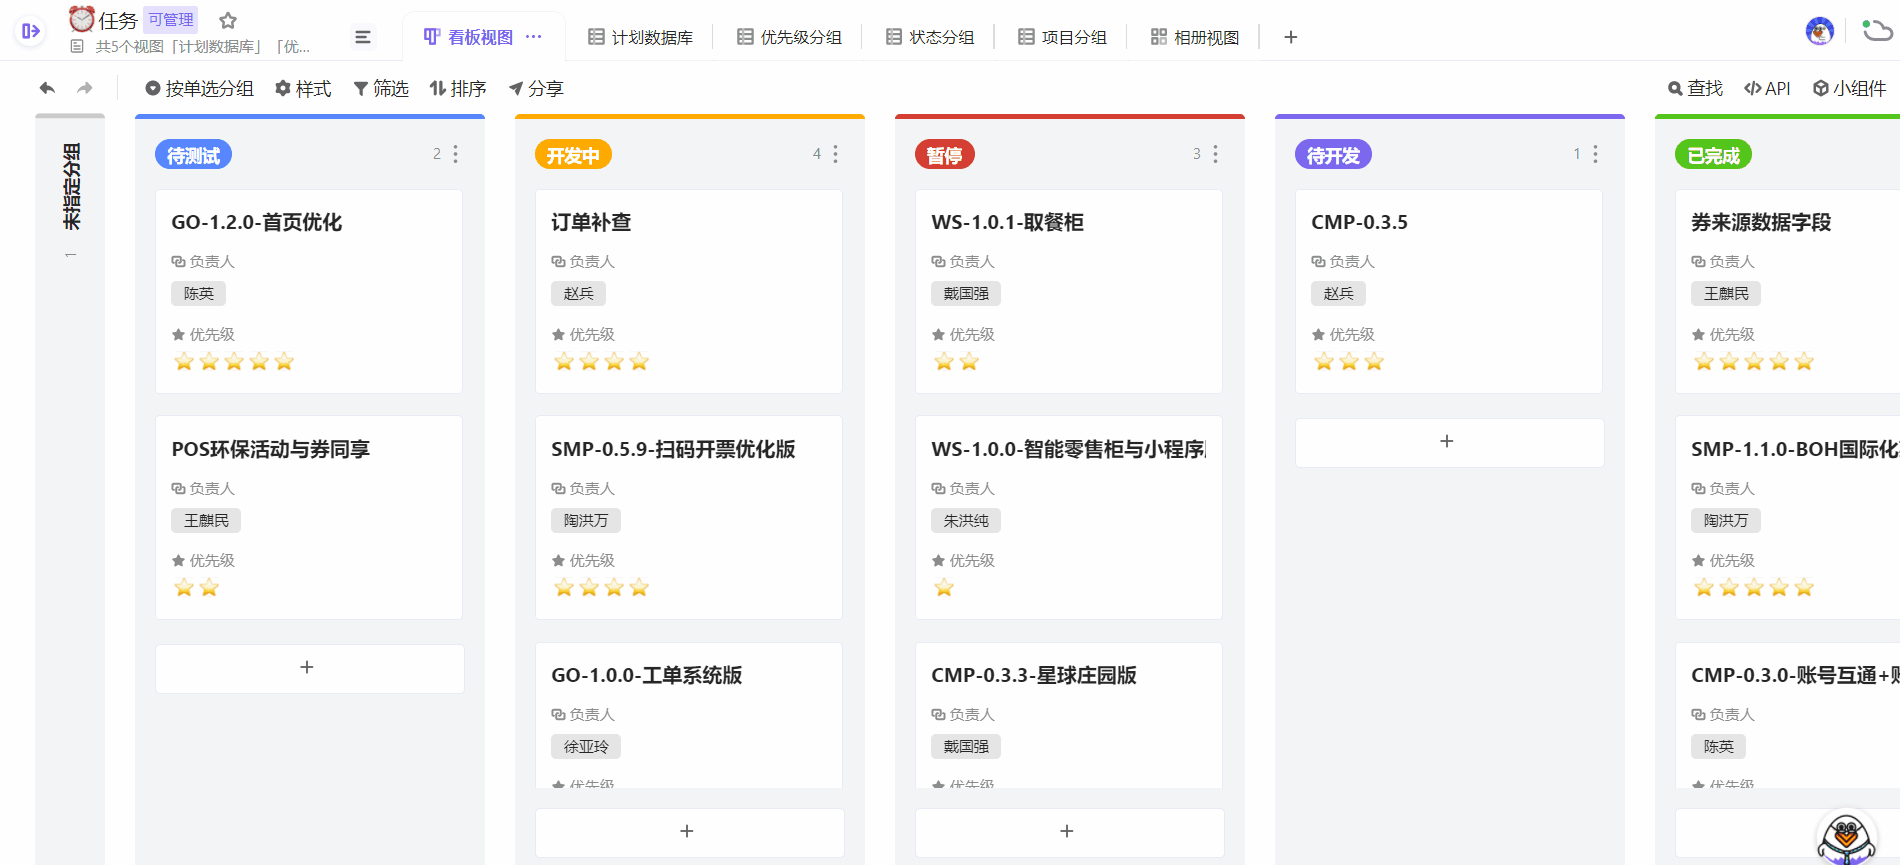Click fifth priority star on GO-1.2.0-首页优化
Screen dimensions: 1900x865
click(284, 362)
